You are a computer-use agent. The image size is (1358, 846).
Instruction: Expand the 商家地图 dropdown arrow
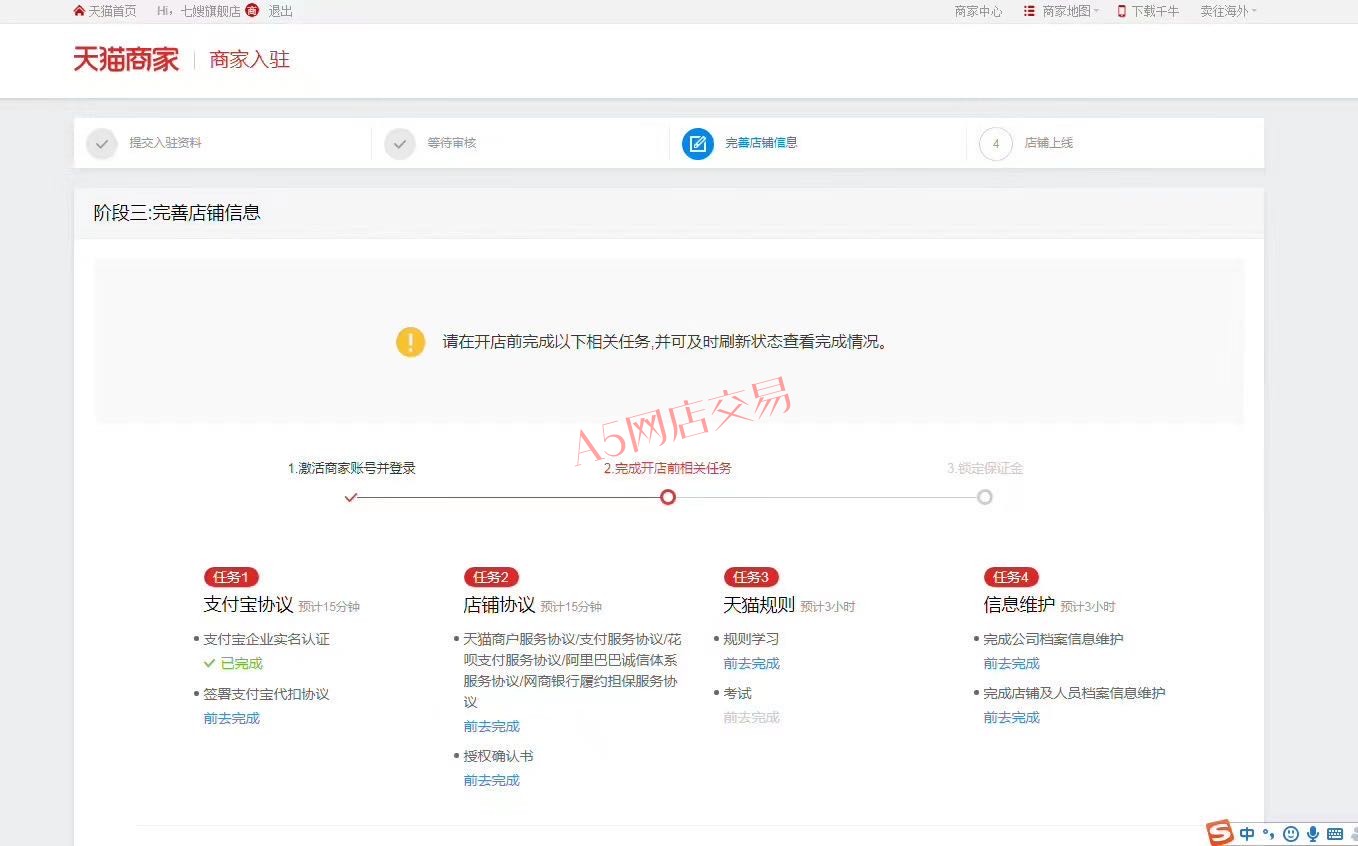(x=1097, y=11)
